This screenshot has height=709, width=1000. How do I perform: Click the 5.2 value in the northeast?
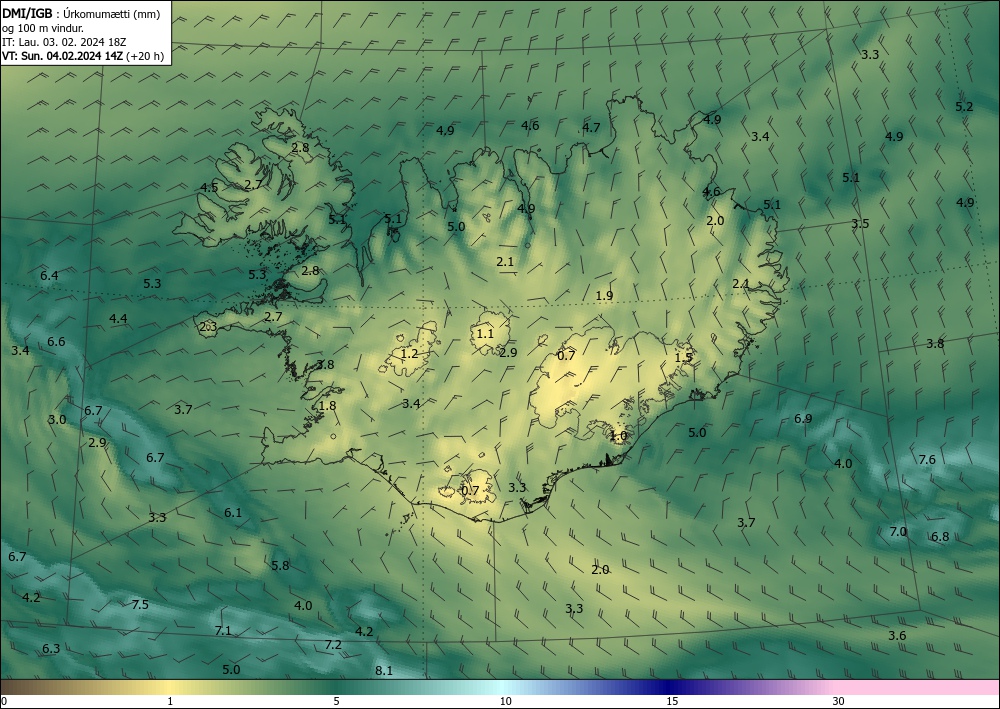[964, 106]
